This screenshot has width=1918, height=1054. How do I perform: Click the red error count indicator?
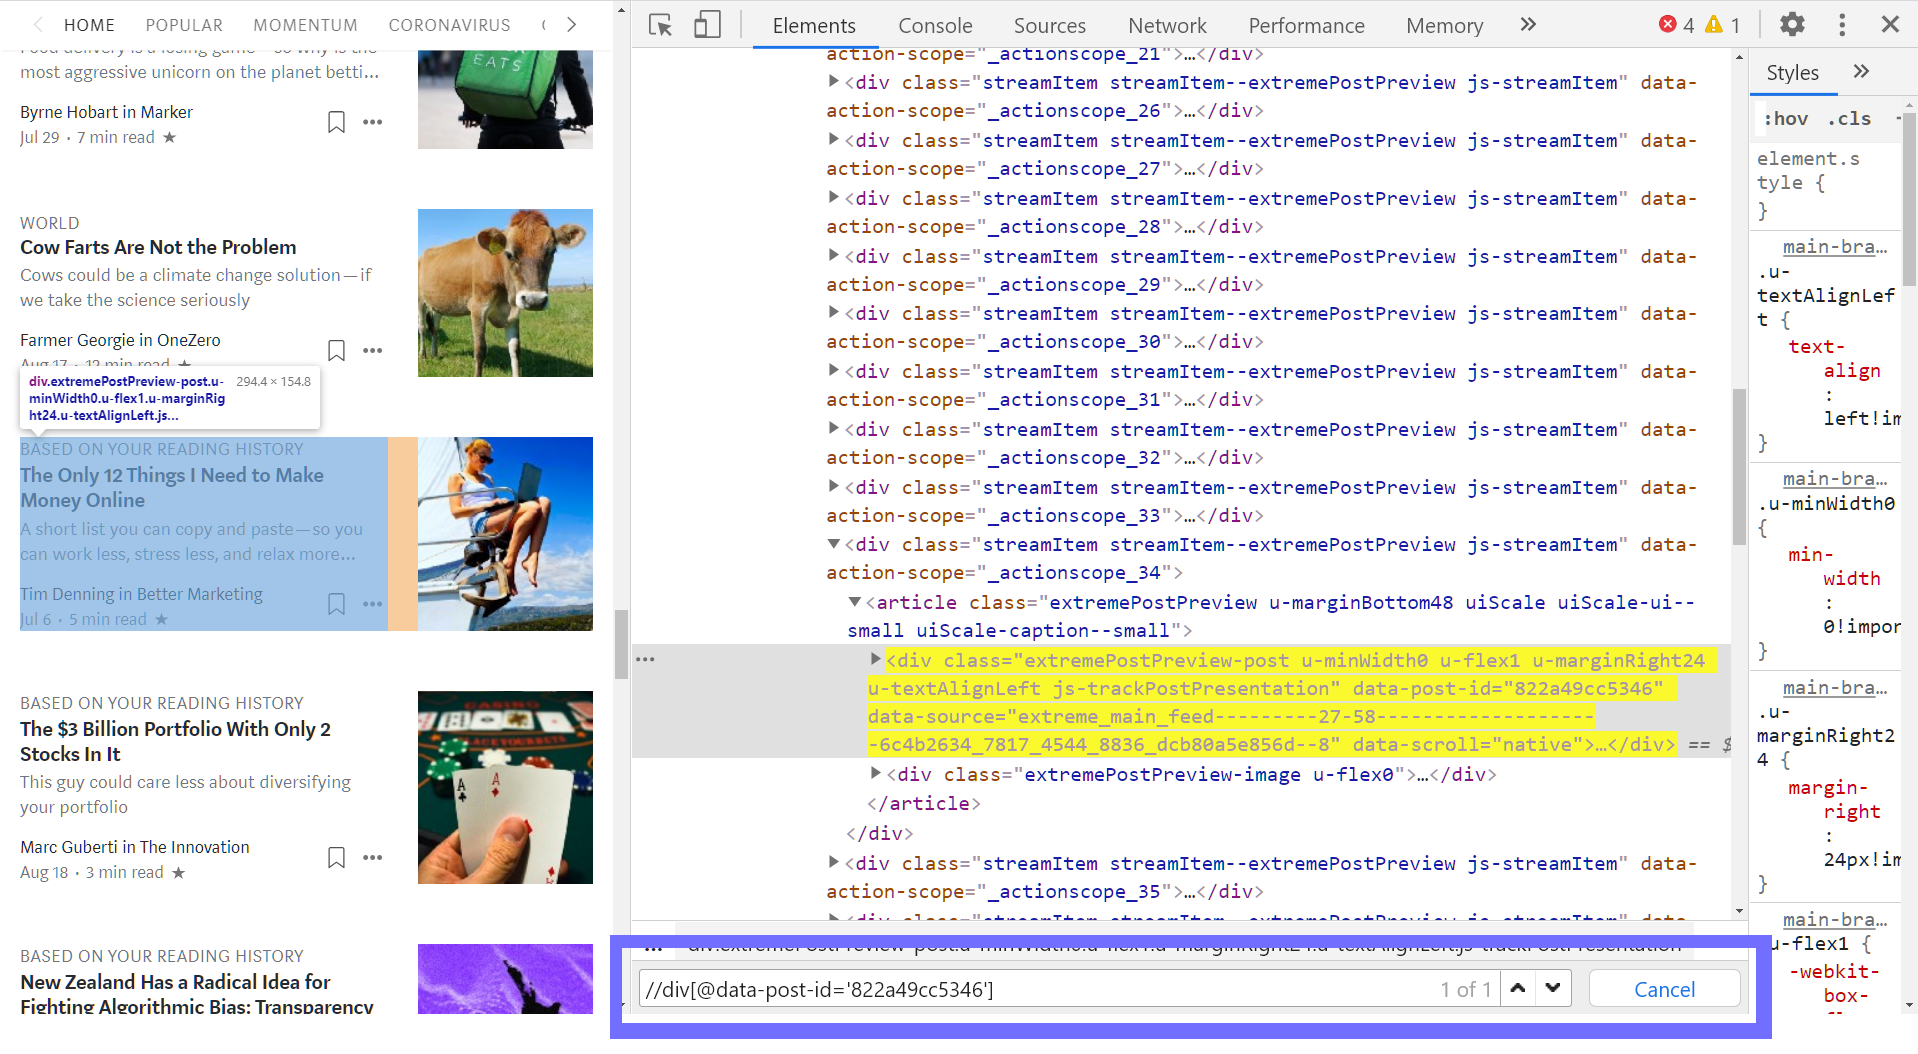coord(1677,25)
